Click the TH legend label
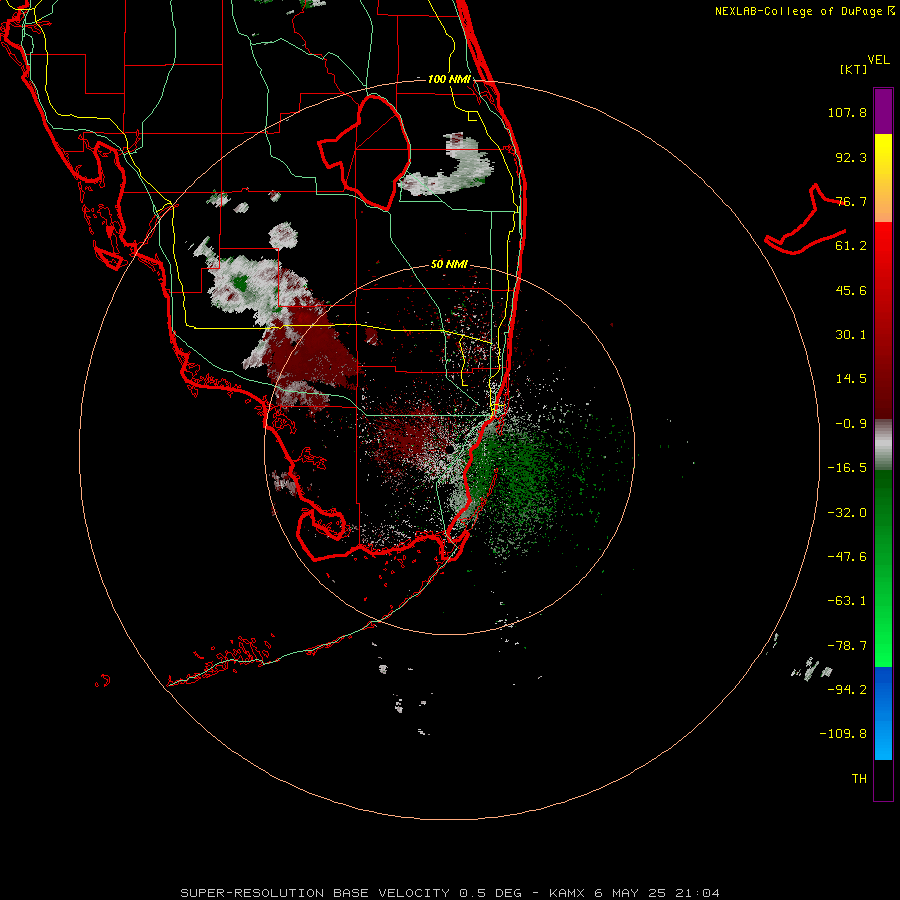This screenshot has width=900, height=900. pos(859,779)
